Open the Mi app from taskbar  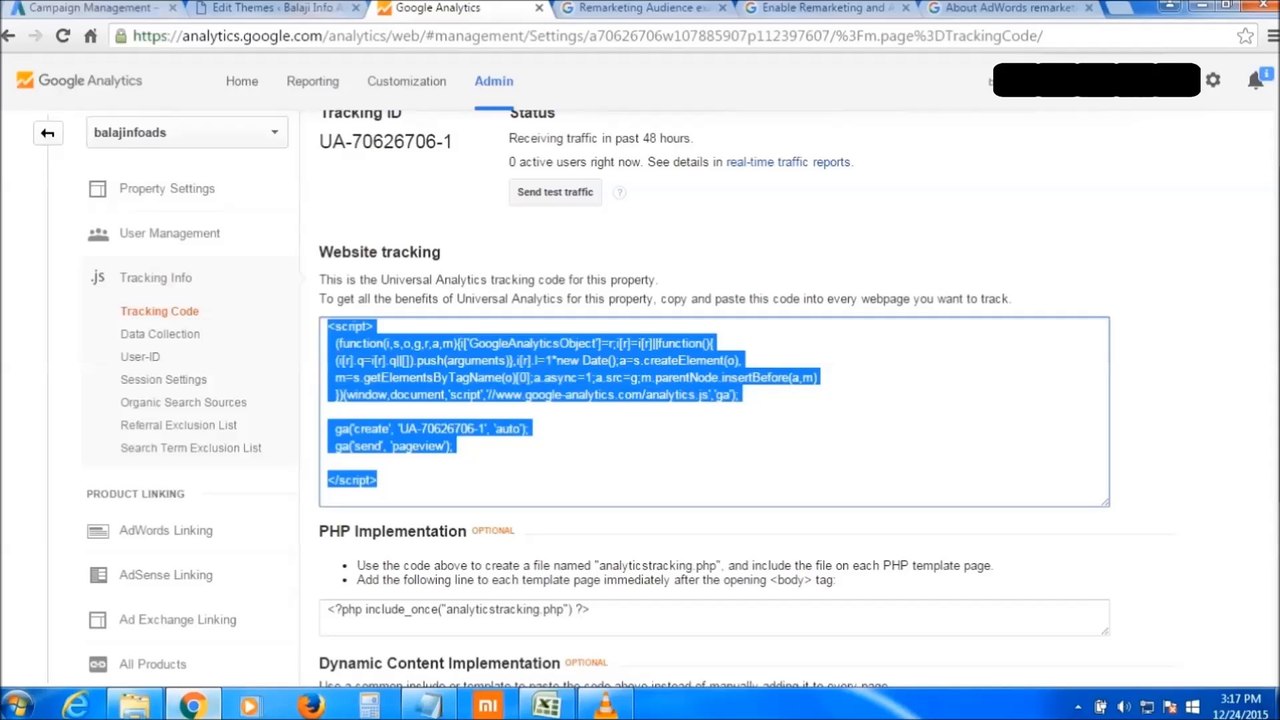[x=487, y=706]
